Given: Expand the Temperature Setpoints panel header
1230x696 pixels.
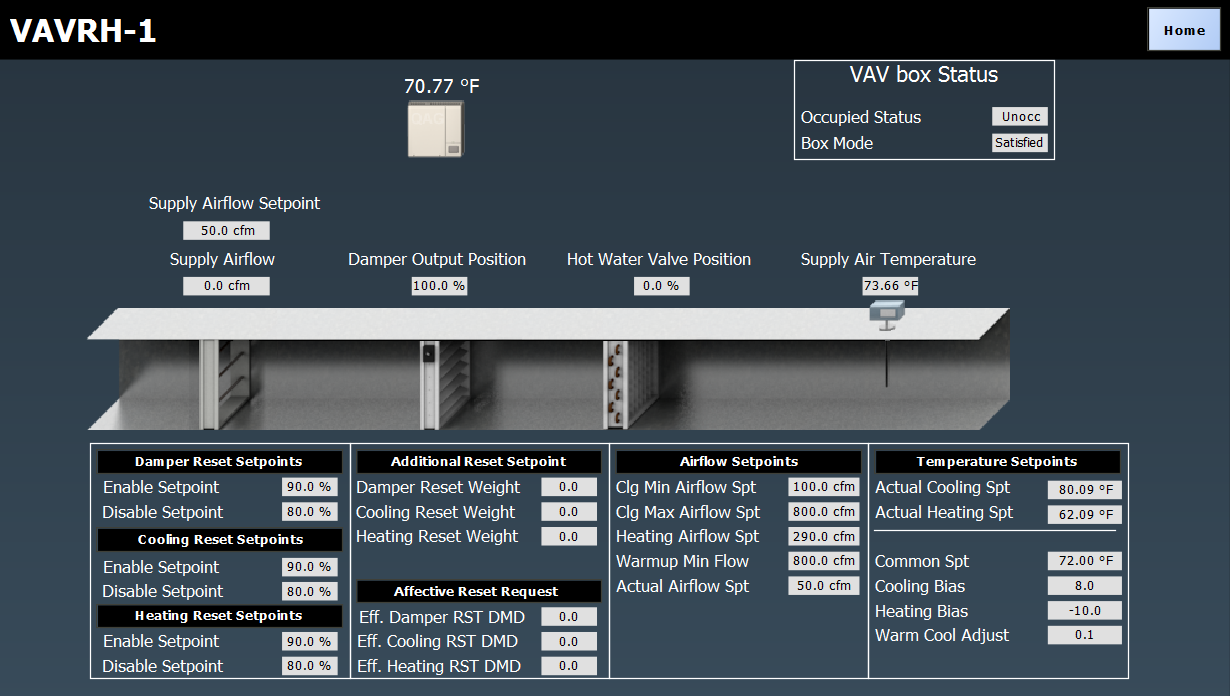Looking at the screenshot, I should (996, 461).
